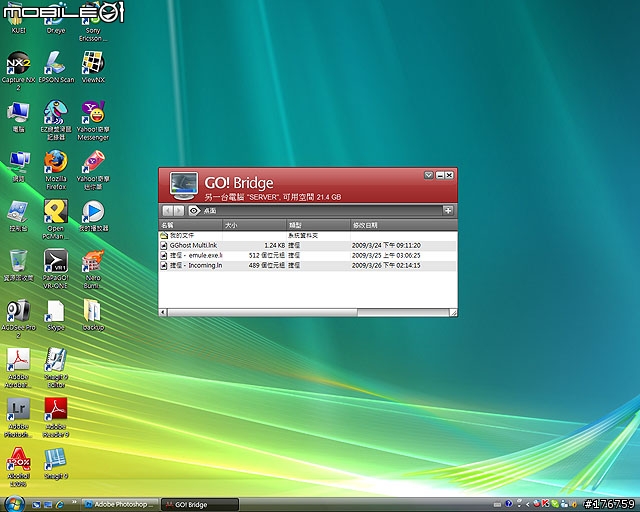Expand hidden system tray icons arrow

(527, 505)
